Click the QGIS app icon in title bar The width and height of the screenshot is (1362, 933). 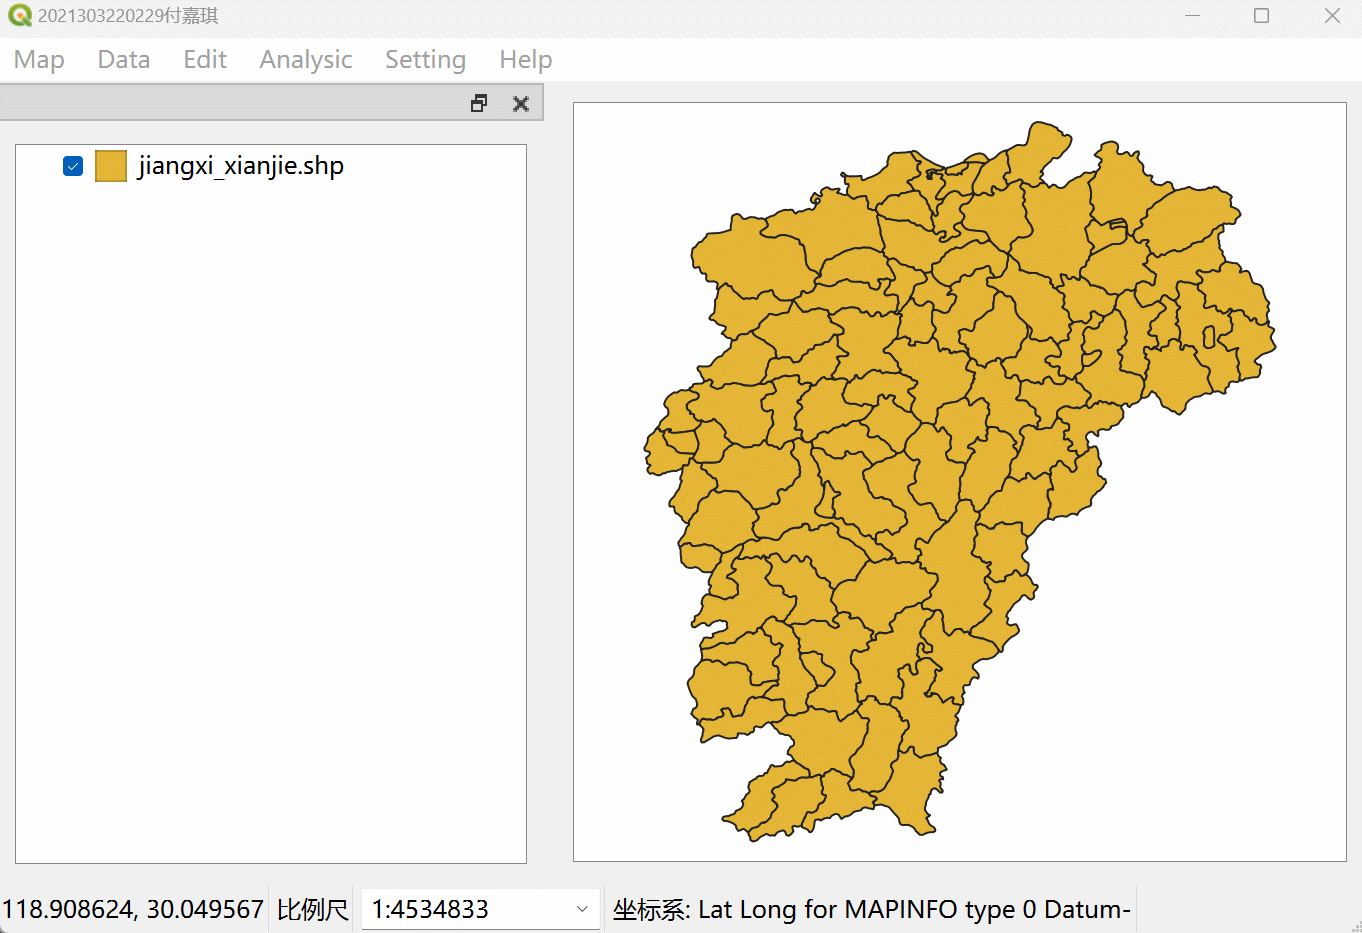19,16
